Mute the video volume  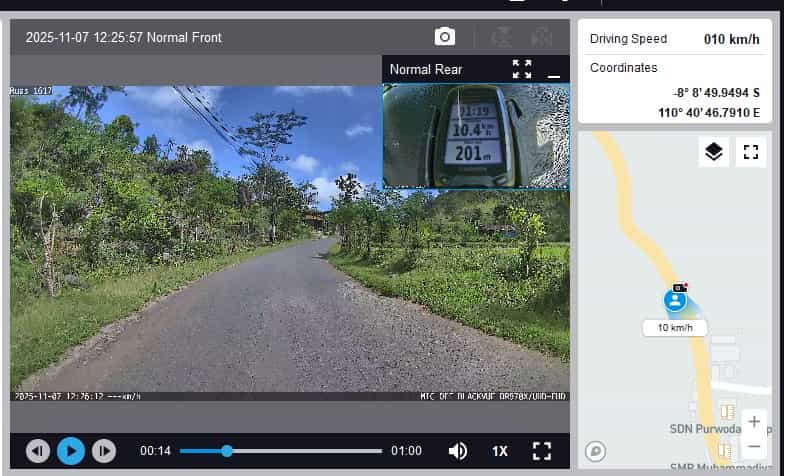click(x=457, y=451)
